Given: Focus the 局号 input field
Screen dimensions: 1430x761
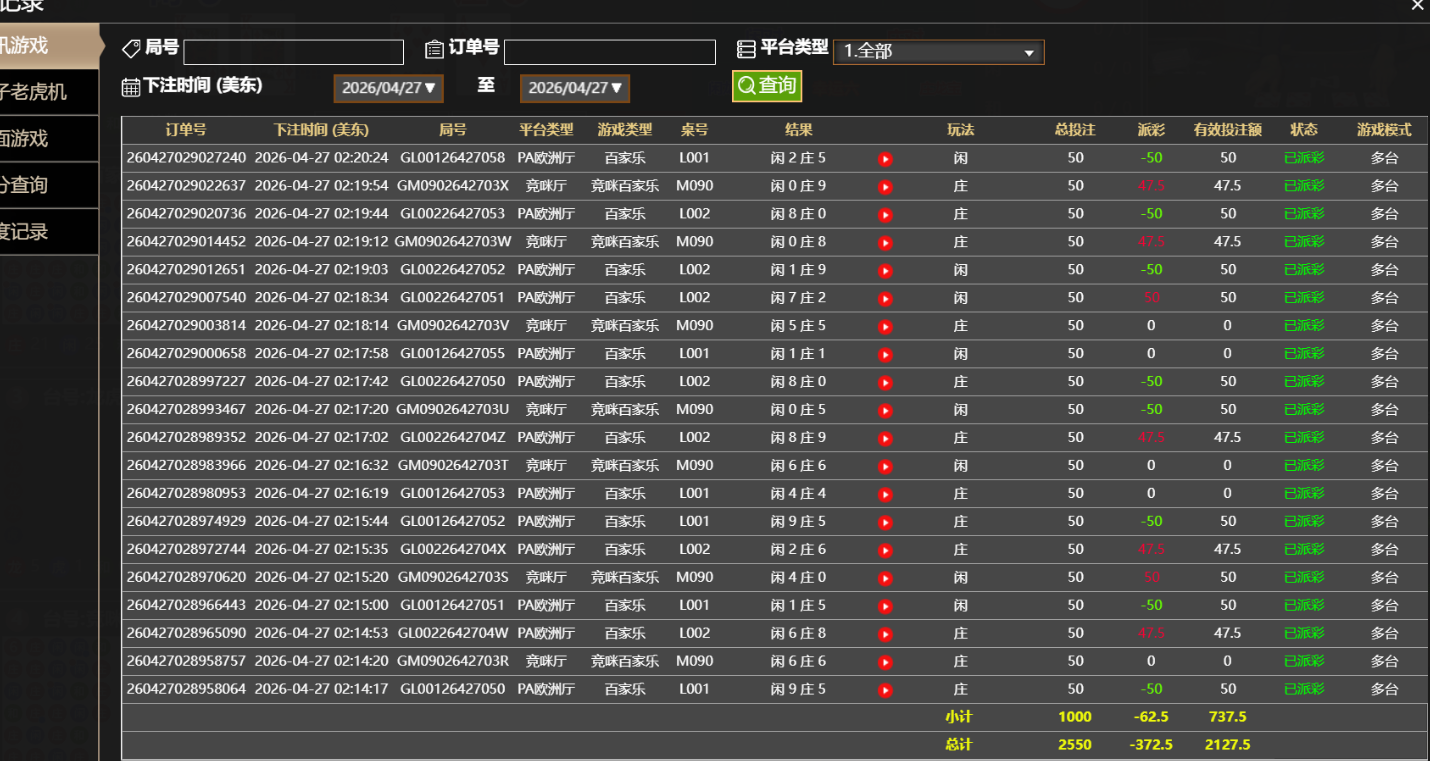Looking at the screenshot, I should [294, 52].
